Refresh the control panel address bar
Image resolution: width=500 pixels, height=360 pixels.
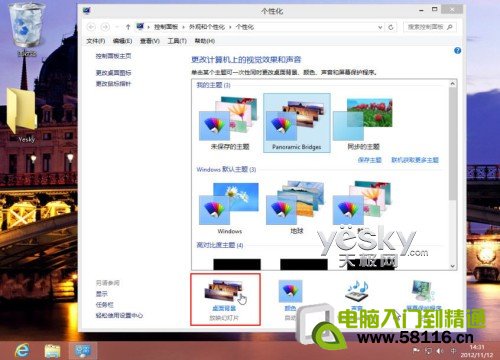(x=391, y=27)
